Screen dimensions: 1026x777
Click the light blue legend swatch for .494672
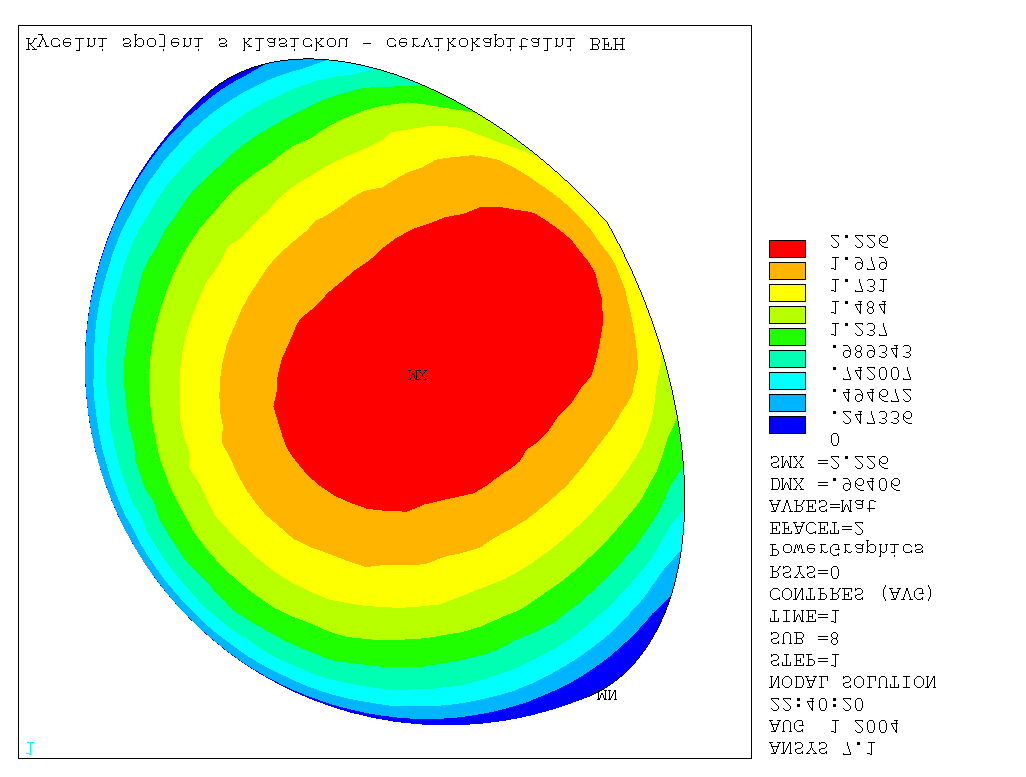[x=787, y=403]
